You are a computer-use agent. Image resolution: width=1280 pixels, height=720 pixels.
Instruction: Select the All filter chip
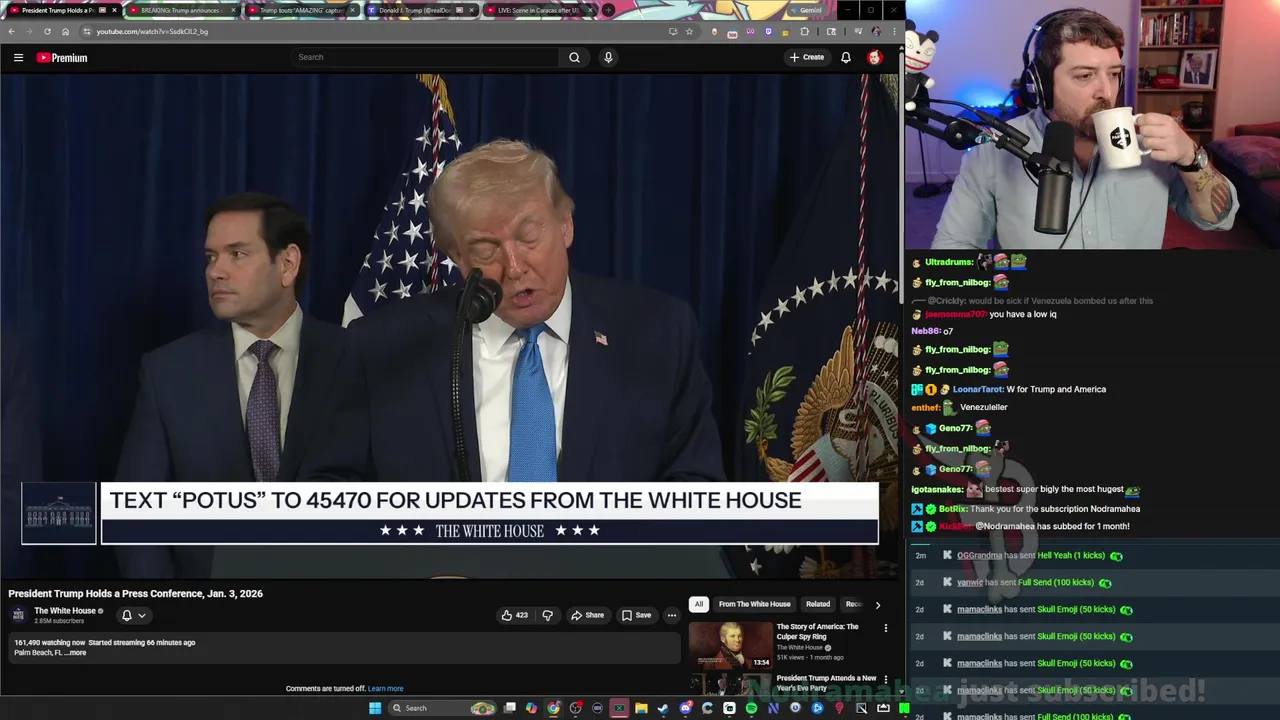point(699,604)
